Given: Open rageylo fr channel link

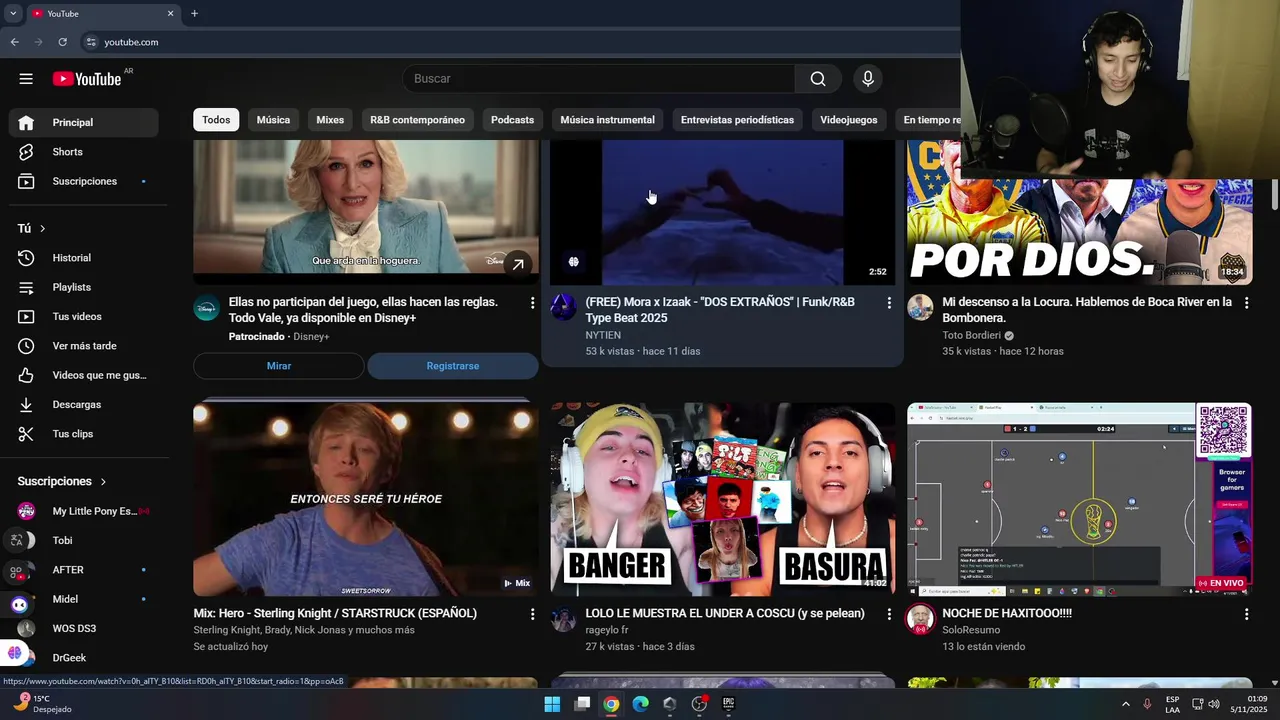Looking at the screenshot, I should pyautogui.click(x=607, y=630).
